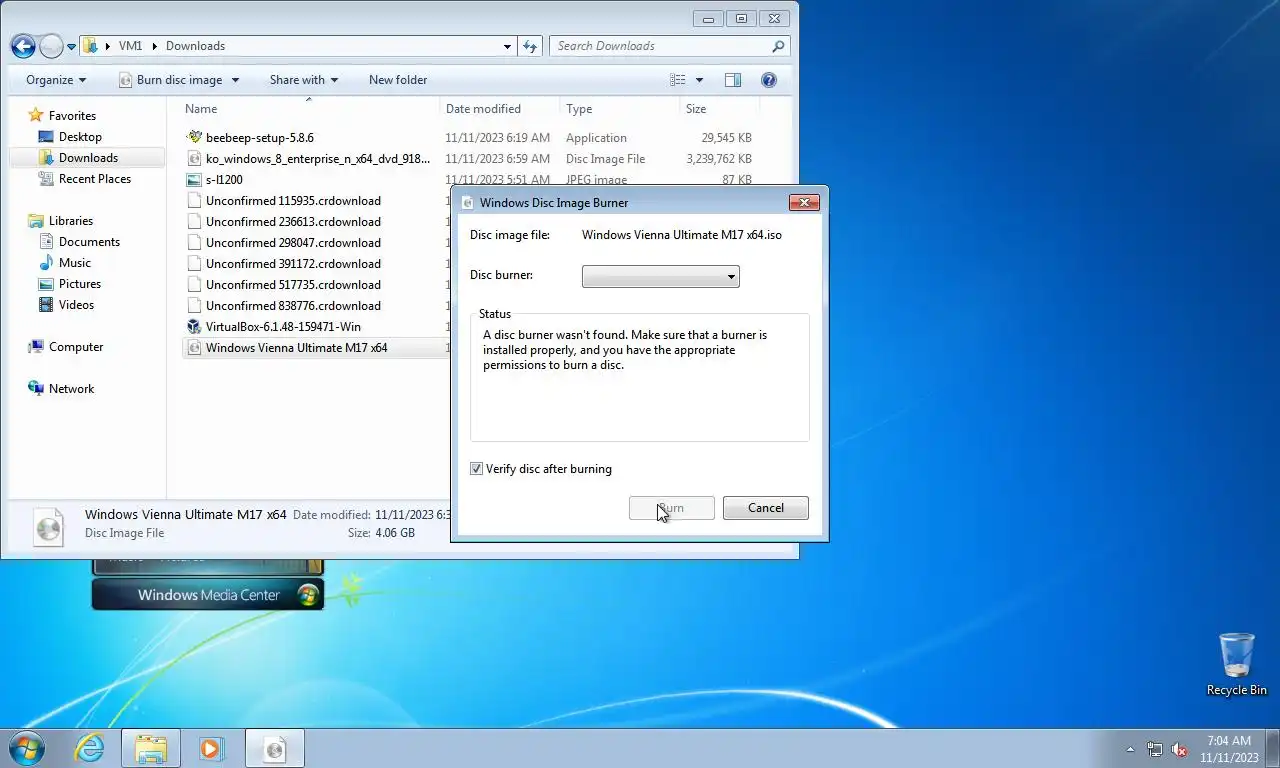Click the network tray icon
Image resolution: width=1280 pixels, height=768 pixels.
point(1155,749)
